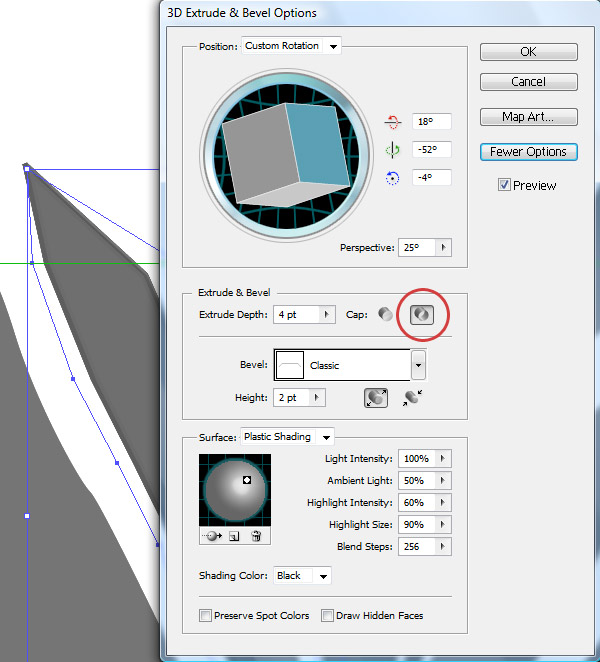
Task: Enable Draw Hidden Faces option
Action: coord(327,615)
